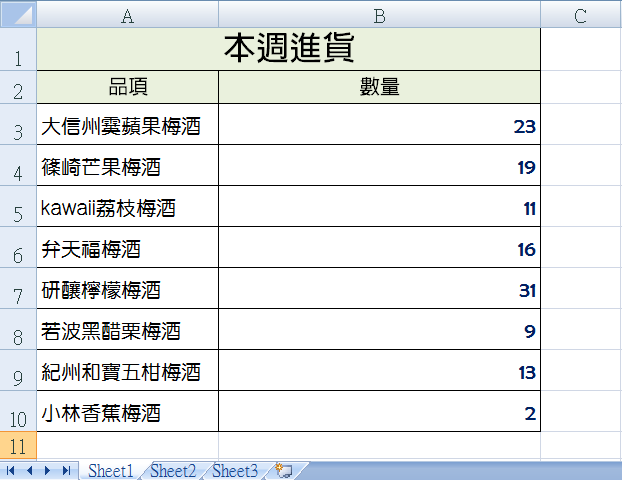Select the 數量 header cell
The width and height of the screenshot is (622, 480).
pyautogui.click(x=379, y=87)
